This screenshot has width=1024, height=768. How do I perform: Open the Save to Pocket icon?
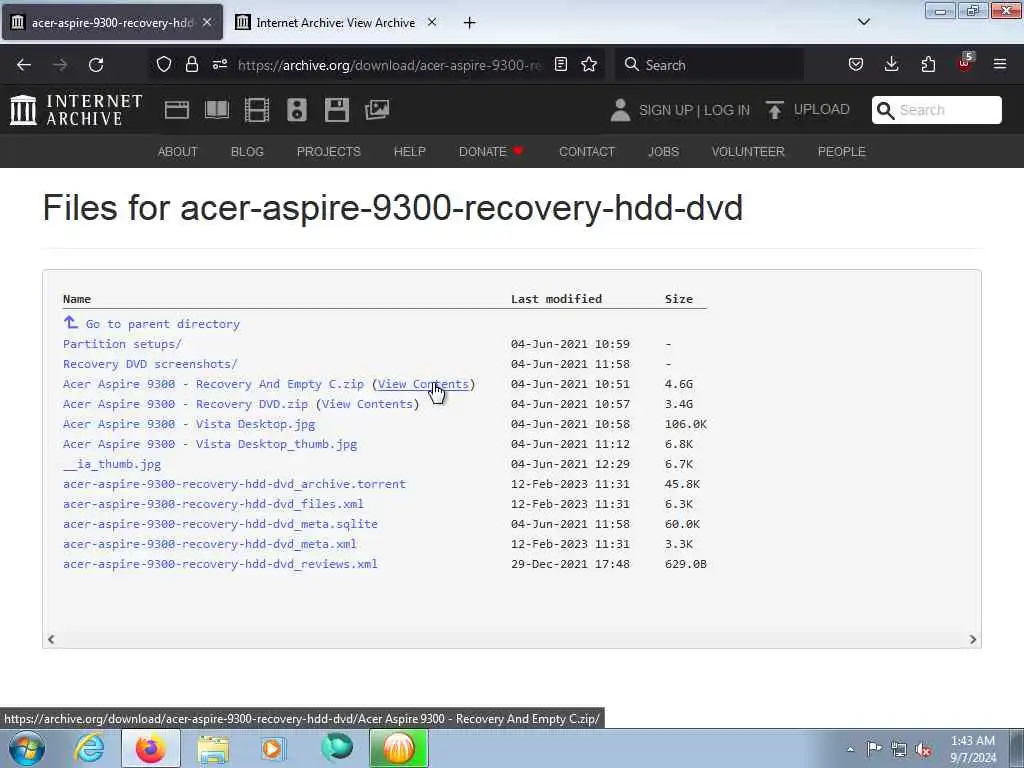(x=856, y=64)
